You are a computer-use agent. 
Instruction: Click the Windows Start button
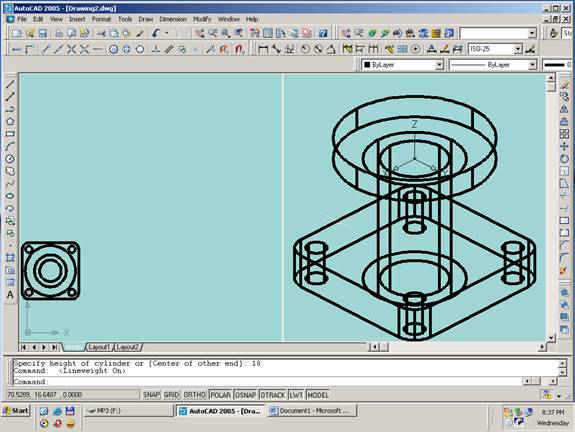(x=15, y=411)
